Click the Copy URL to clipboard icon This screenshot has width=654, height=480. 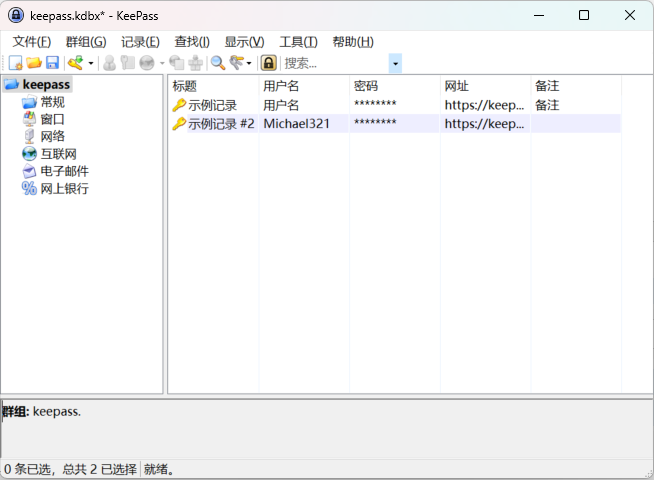click(177, 63)
